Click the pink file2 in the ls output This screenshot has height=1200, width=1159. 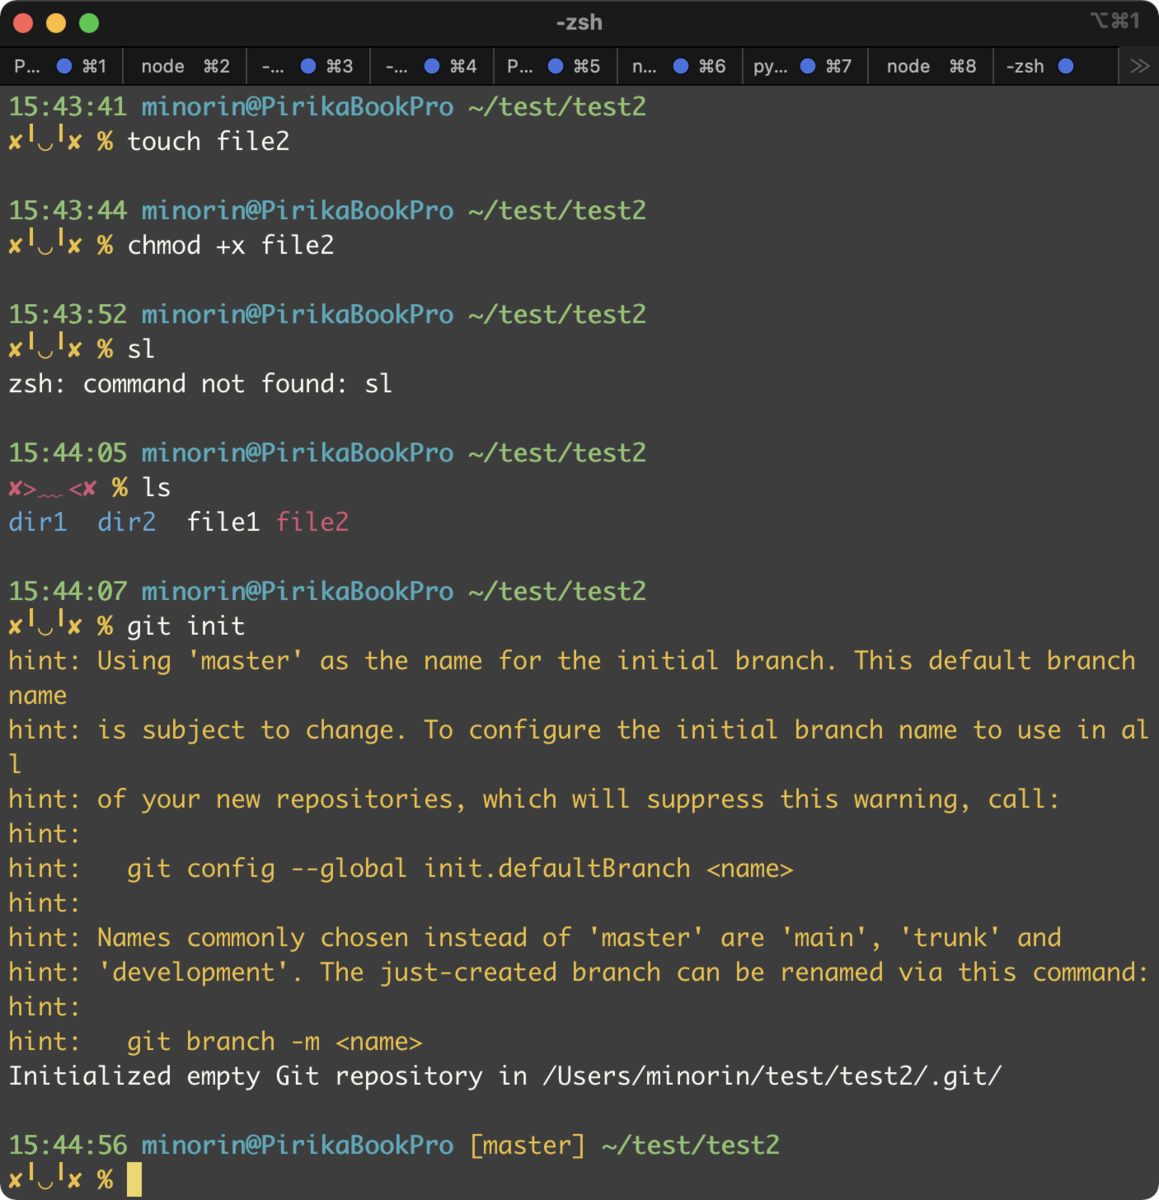tap(312, 522)
